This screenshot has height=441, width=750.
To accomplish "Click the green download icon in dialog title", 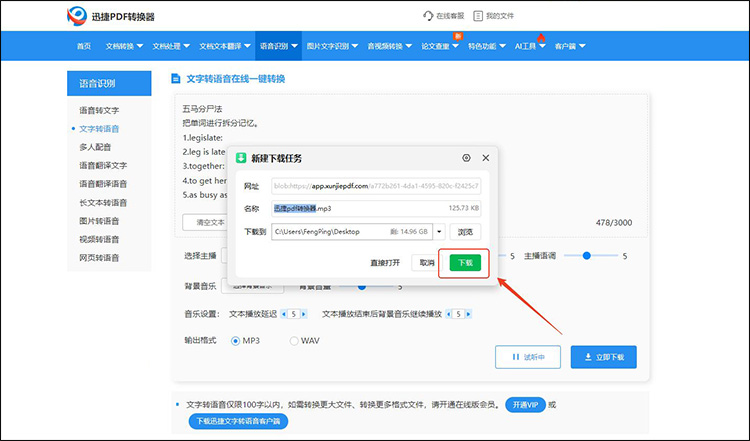I will [242, 158].
